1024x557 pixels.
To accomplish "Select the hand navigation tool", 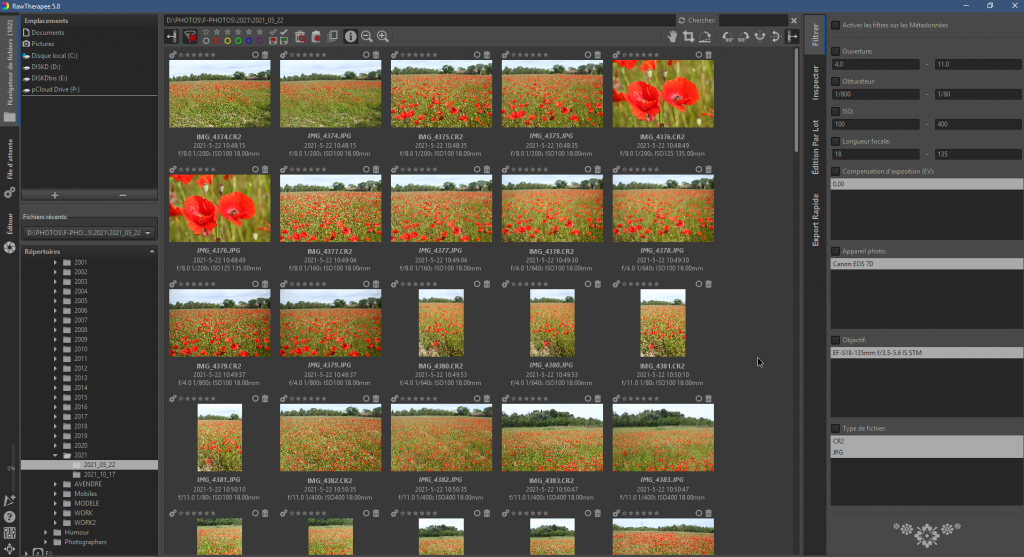I will [x=672, y=37].
